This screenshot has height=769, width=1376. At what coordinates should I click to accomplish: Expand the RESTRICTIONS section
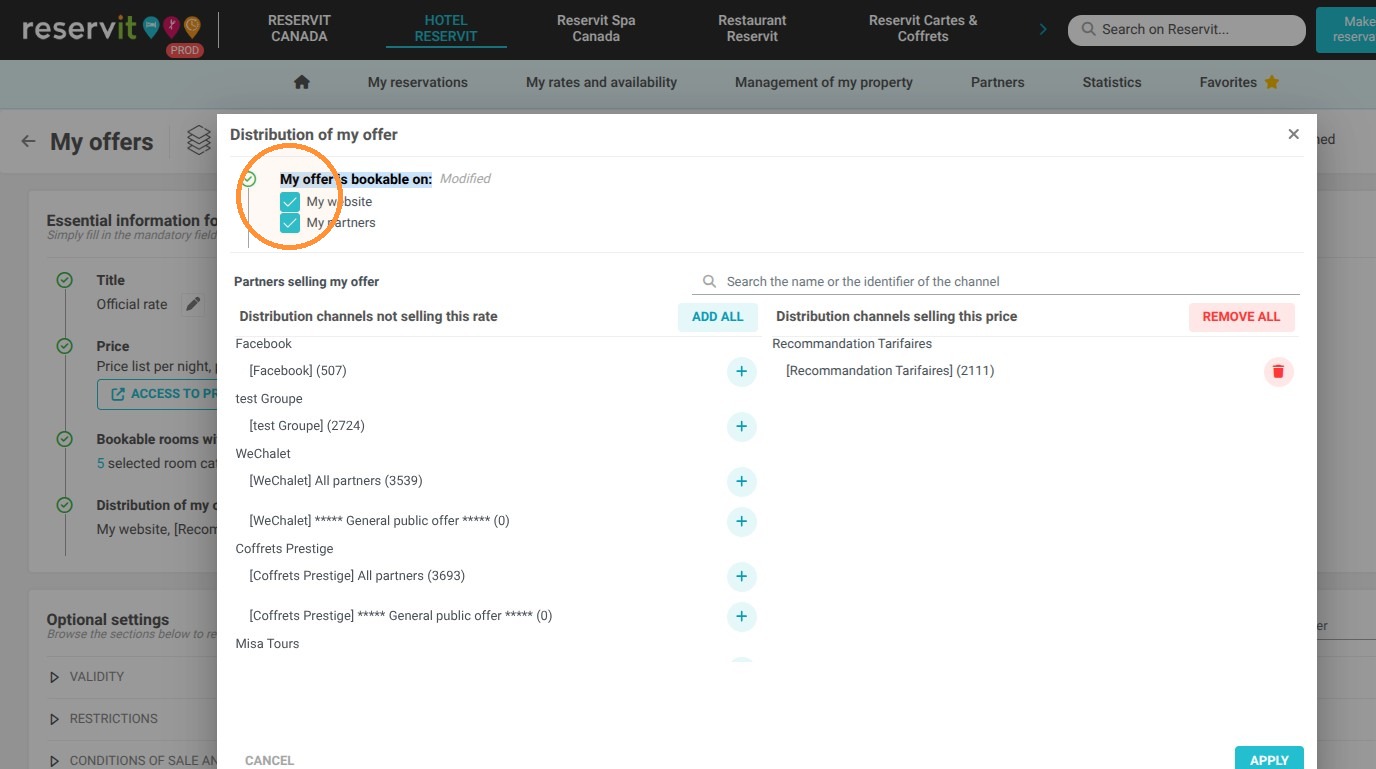point(104,719)
